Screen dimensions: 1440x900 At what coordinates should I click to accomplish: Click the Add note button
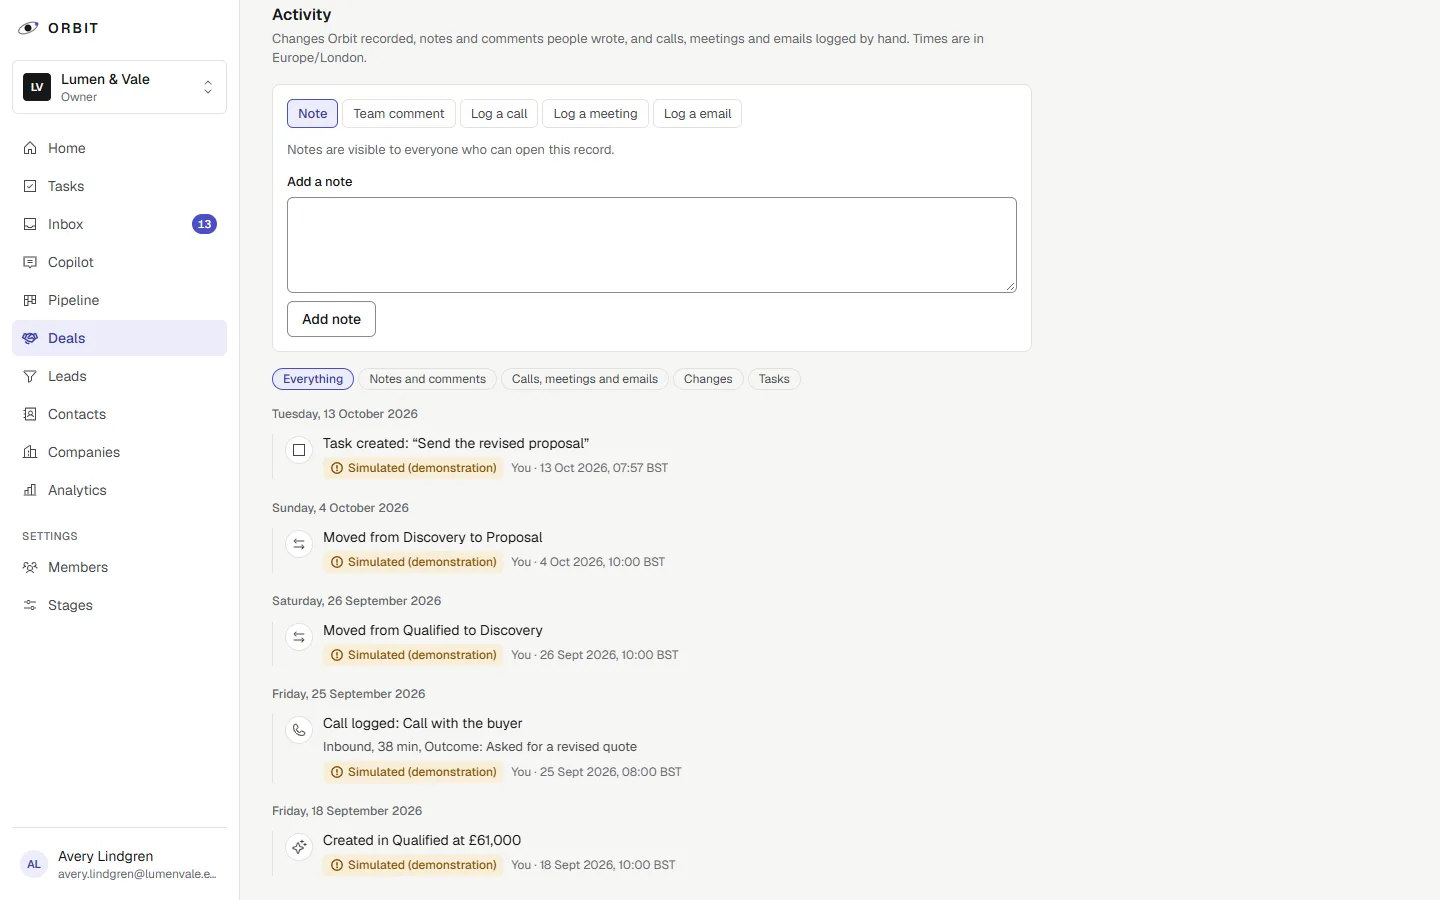tap(331, 319)
